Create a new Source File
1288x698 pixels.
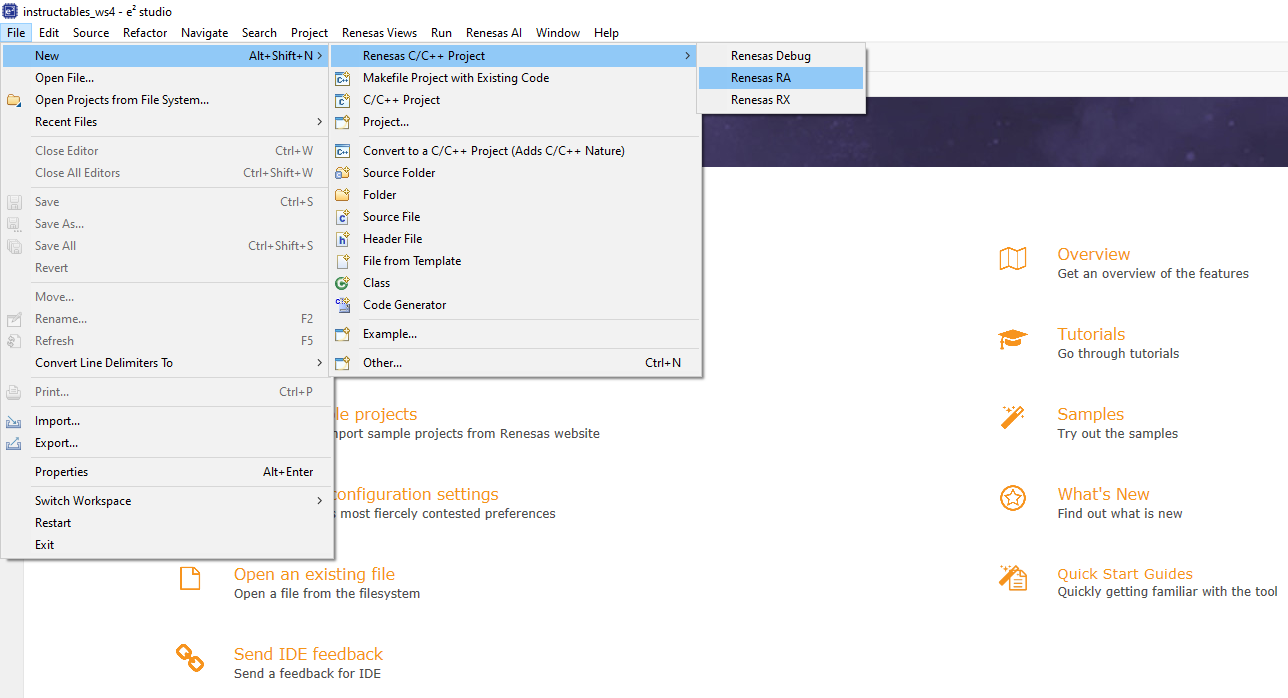[515, 217]
